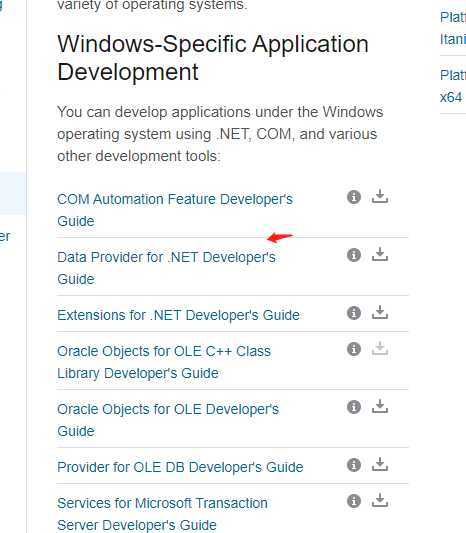The width and height of the screenshot is (466, 533).
Task: View info for Extensions for .NET guide
Action: tap(354, 313)
